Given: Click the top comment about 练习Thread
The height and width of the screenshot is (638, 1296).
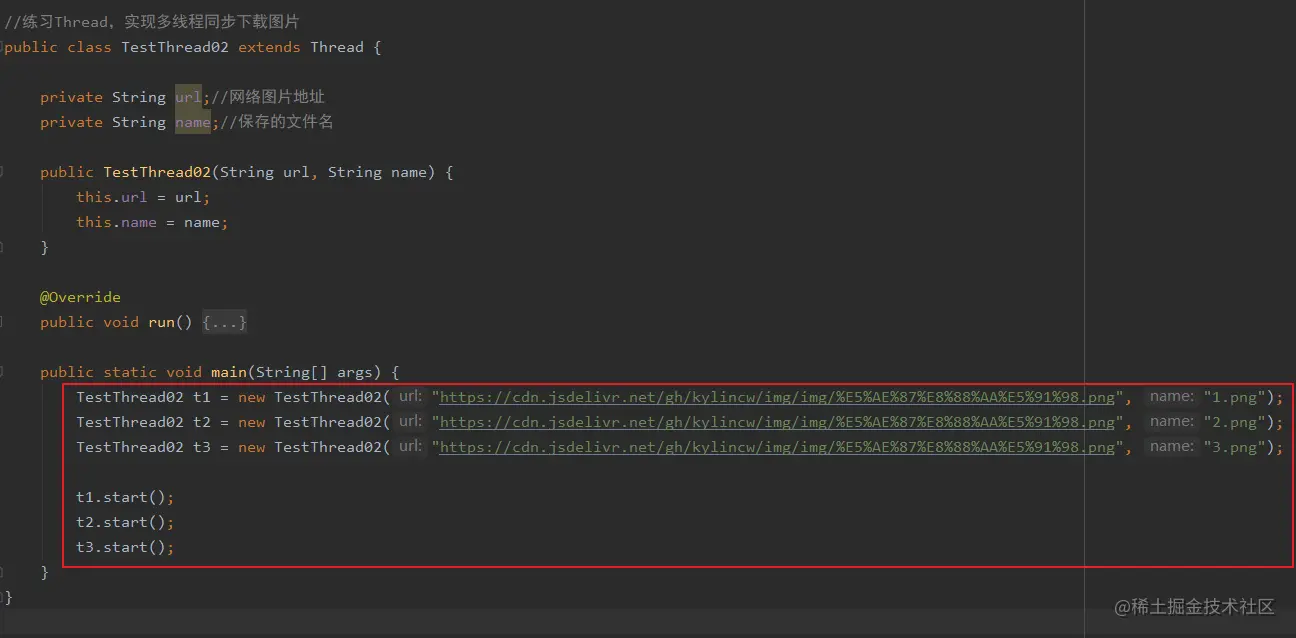Looking at the screenshot, I should point(152,21).
